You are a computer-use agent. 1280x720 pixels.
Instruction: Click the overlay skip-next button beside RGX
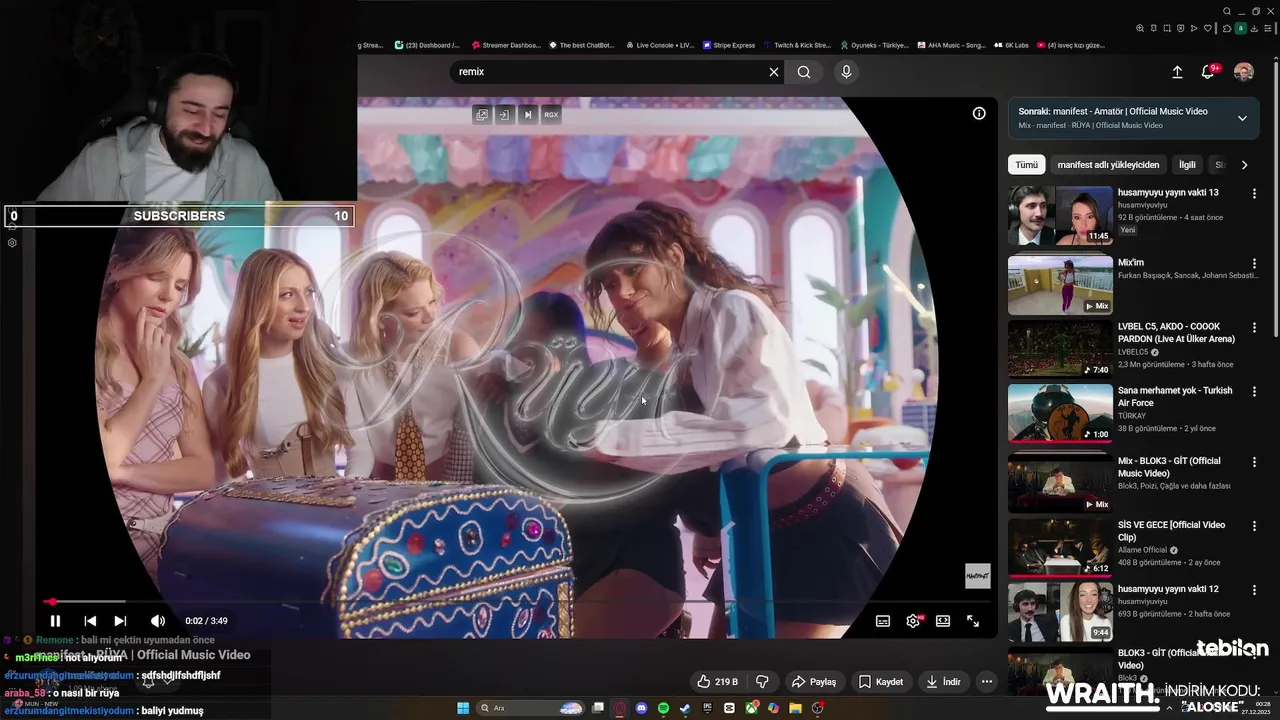528,115
